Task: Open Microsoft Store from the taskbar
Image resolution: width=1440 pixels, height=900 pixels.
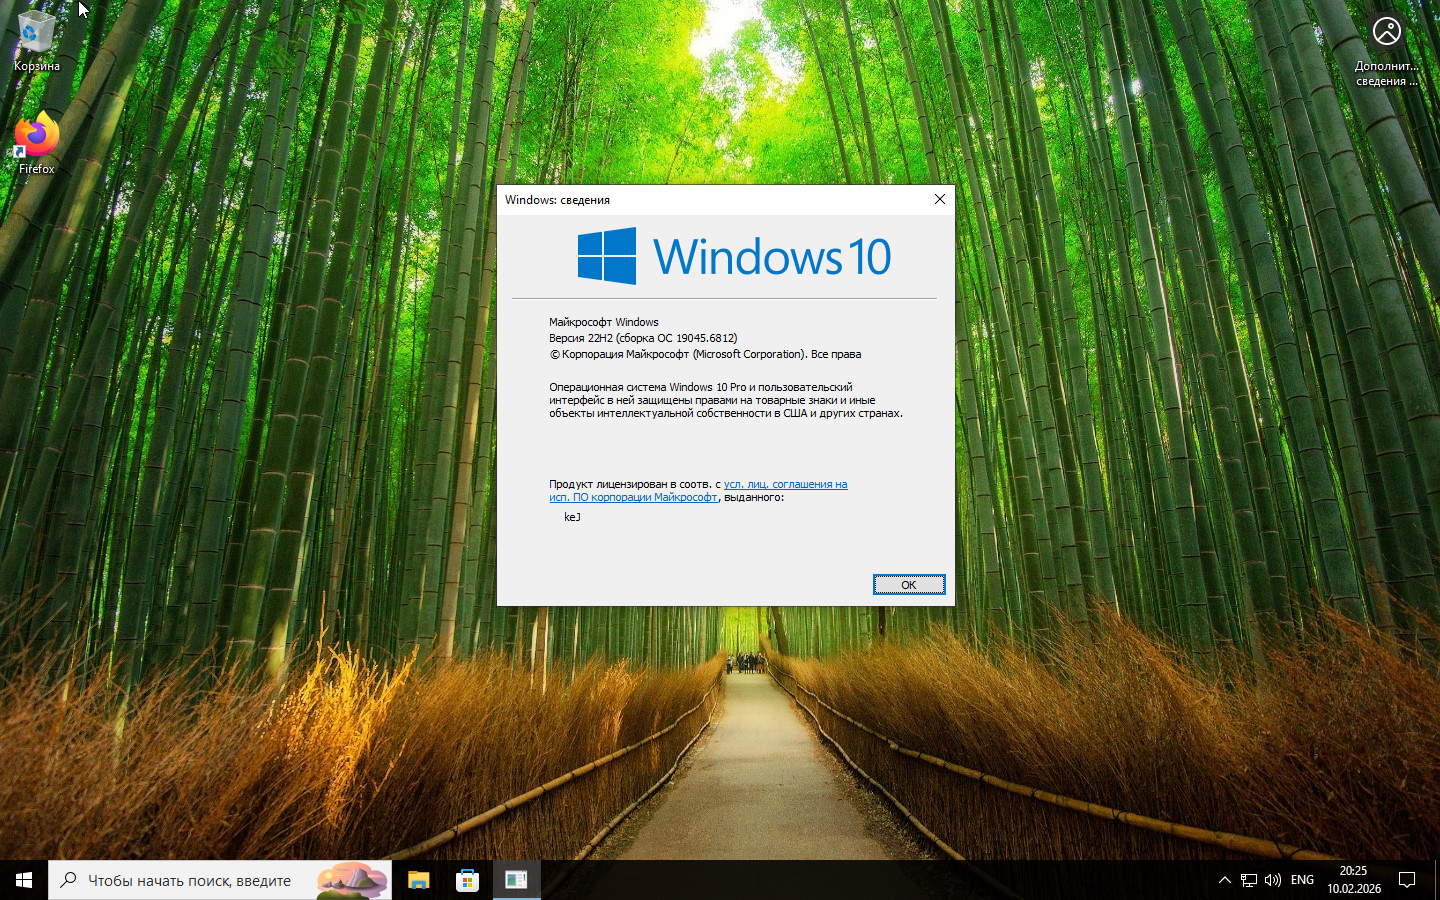Action: coord(467,880)
